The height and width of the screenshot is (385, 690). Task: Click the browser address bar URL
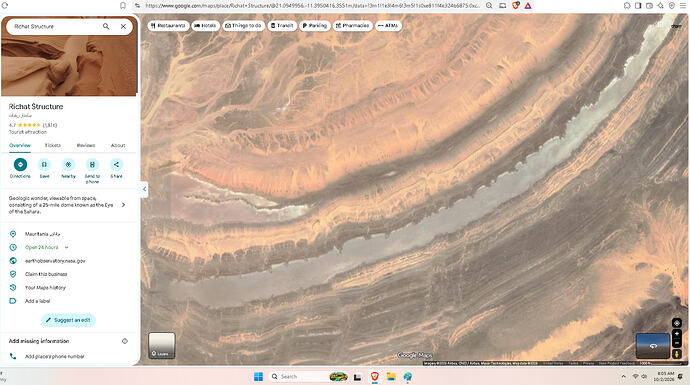click(x=312, y=6)
